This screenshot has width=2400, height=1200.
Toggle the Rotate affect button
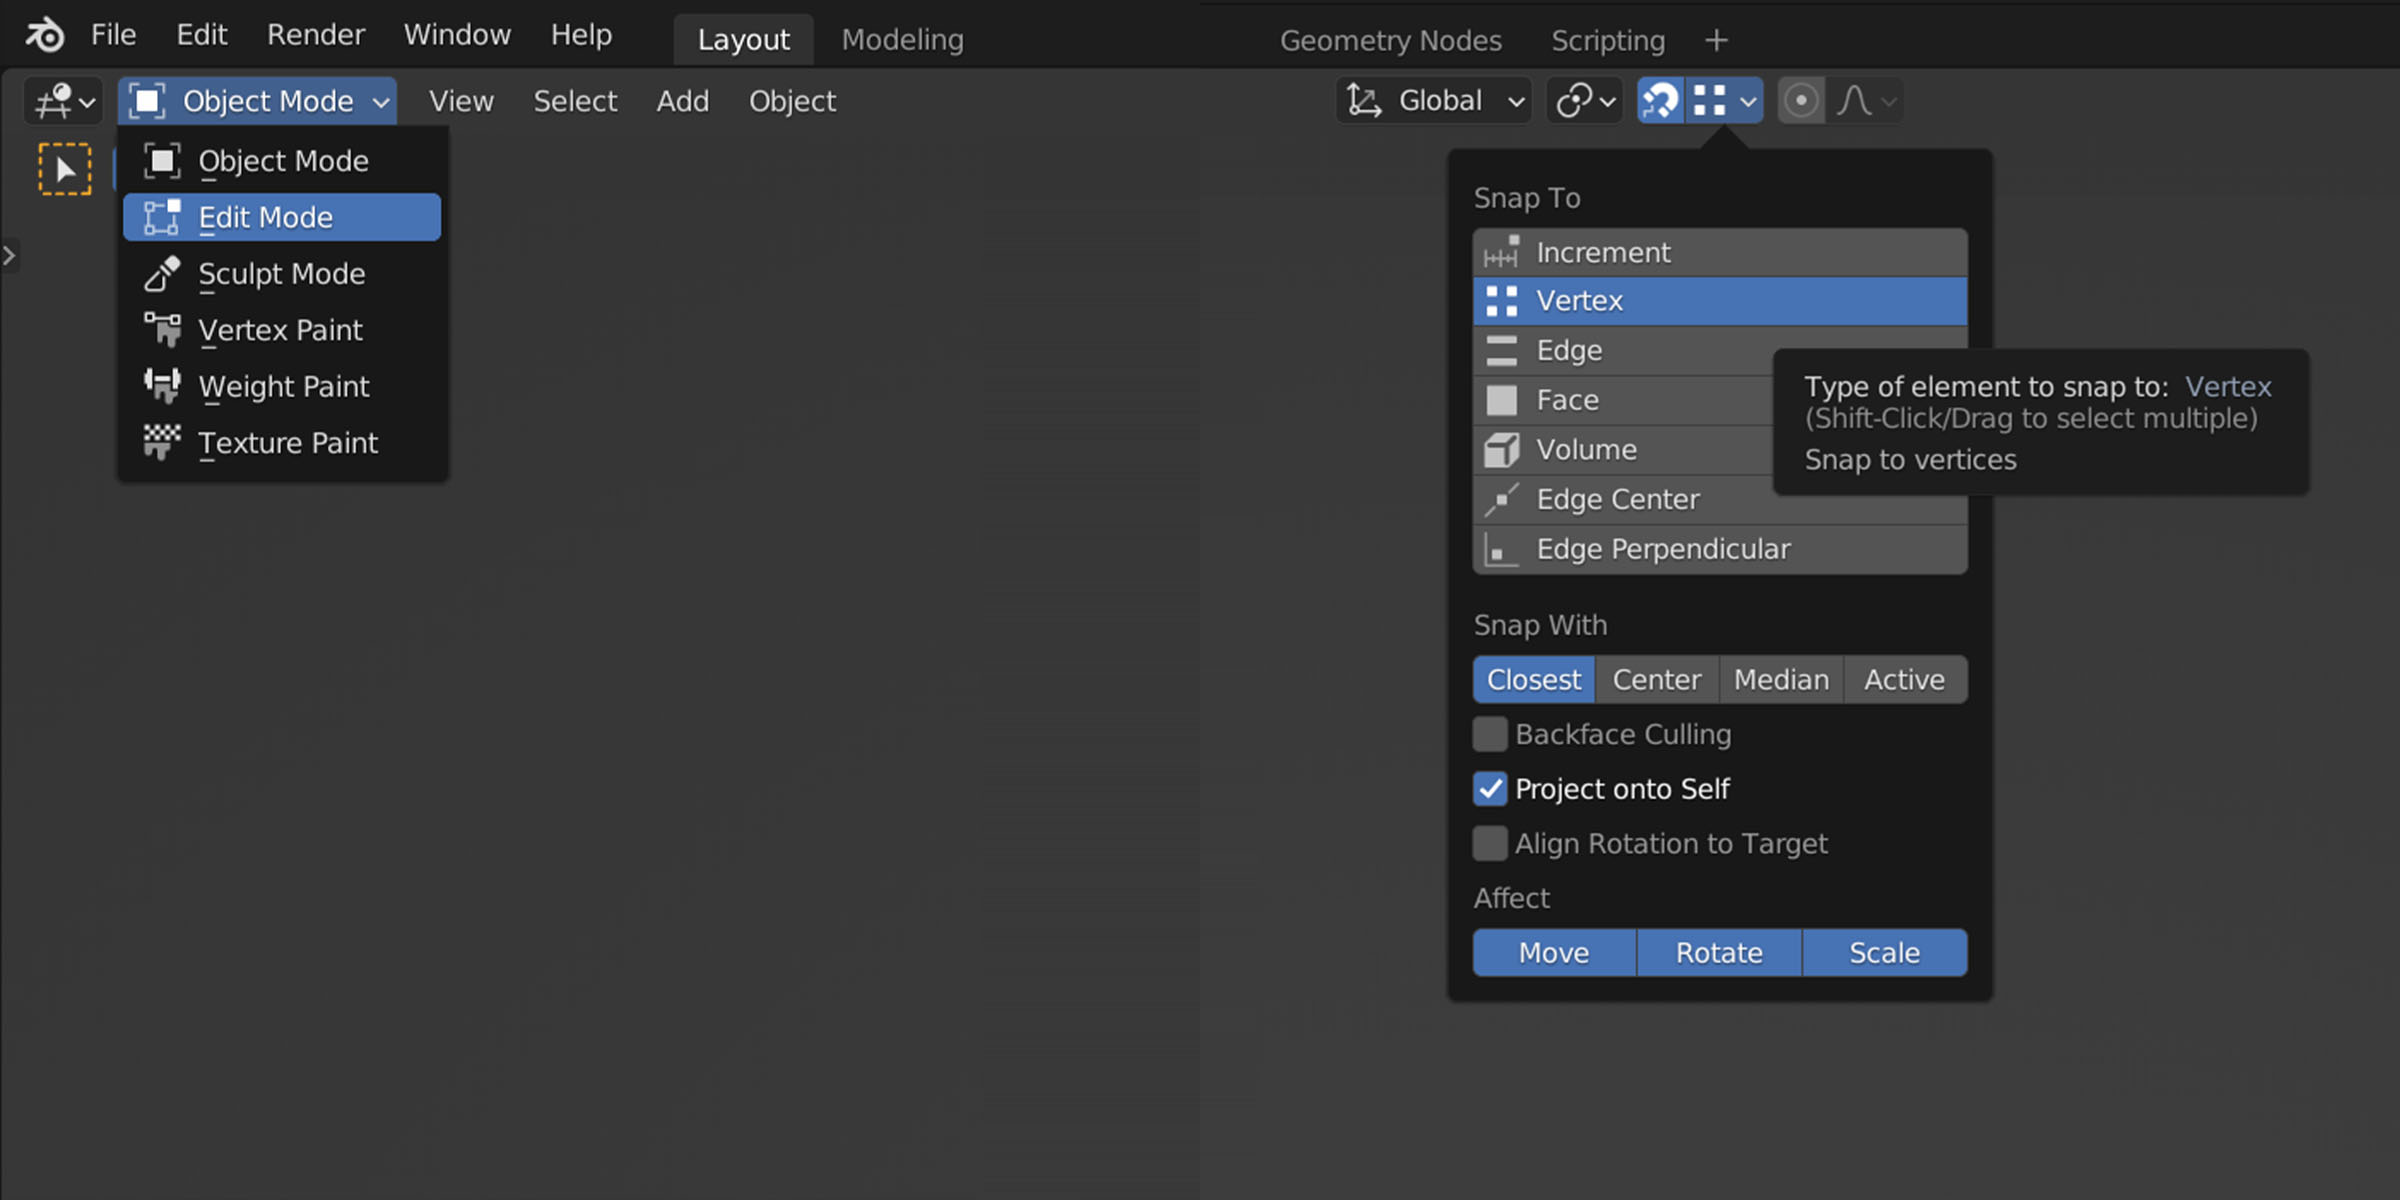1719,953
